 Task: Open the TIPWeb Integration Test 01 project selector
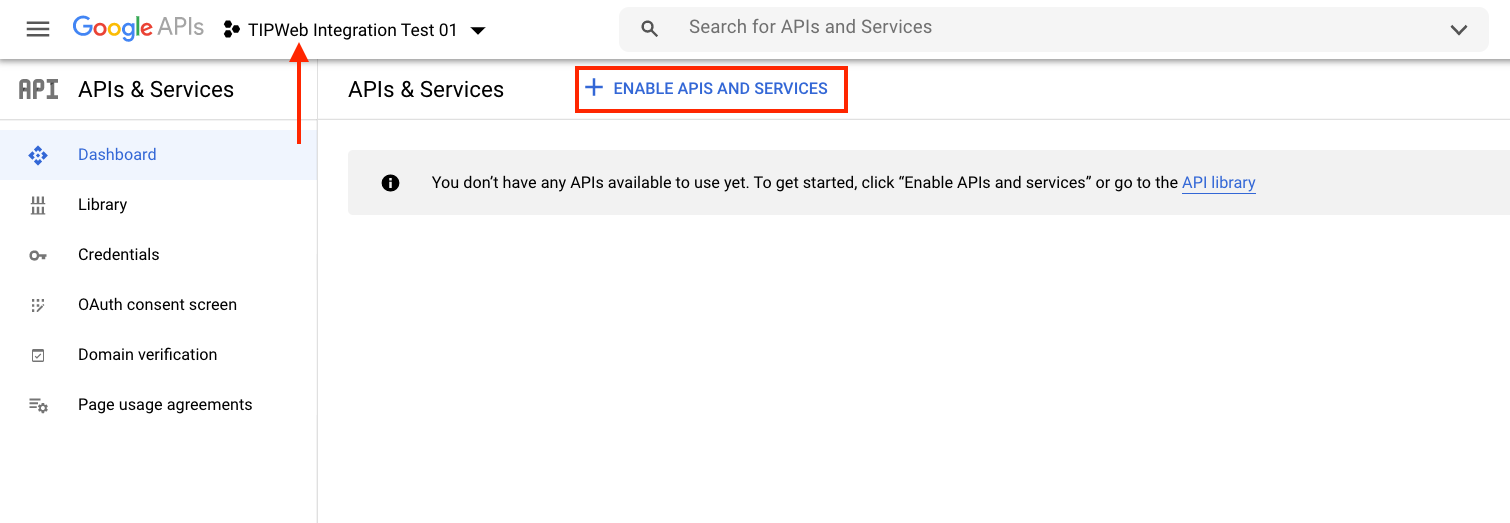click(354, 30)
